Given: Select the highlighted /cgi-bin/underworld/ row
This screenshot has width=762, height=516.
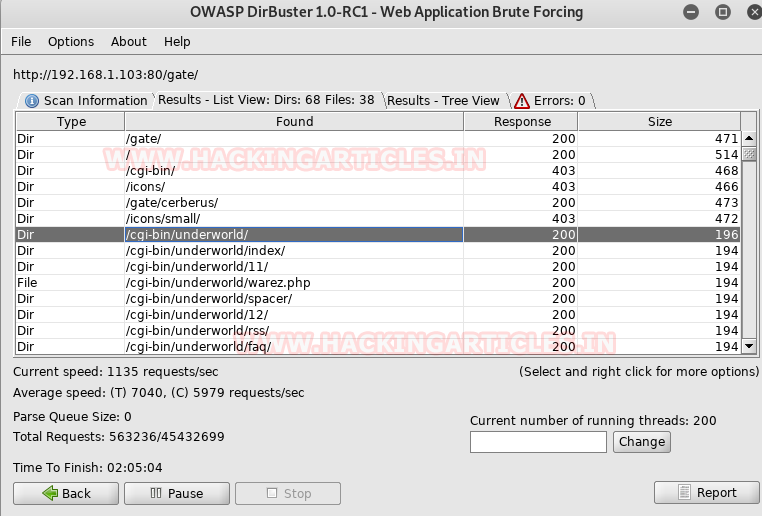Looking at the screenshot, I should click(x=378, y=235).
